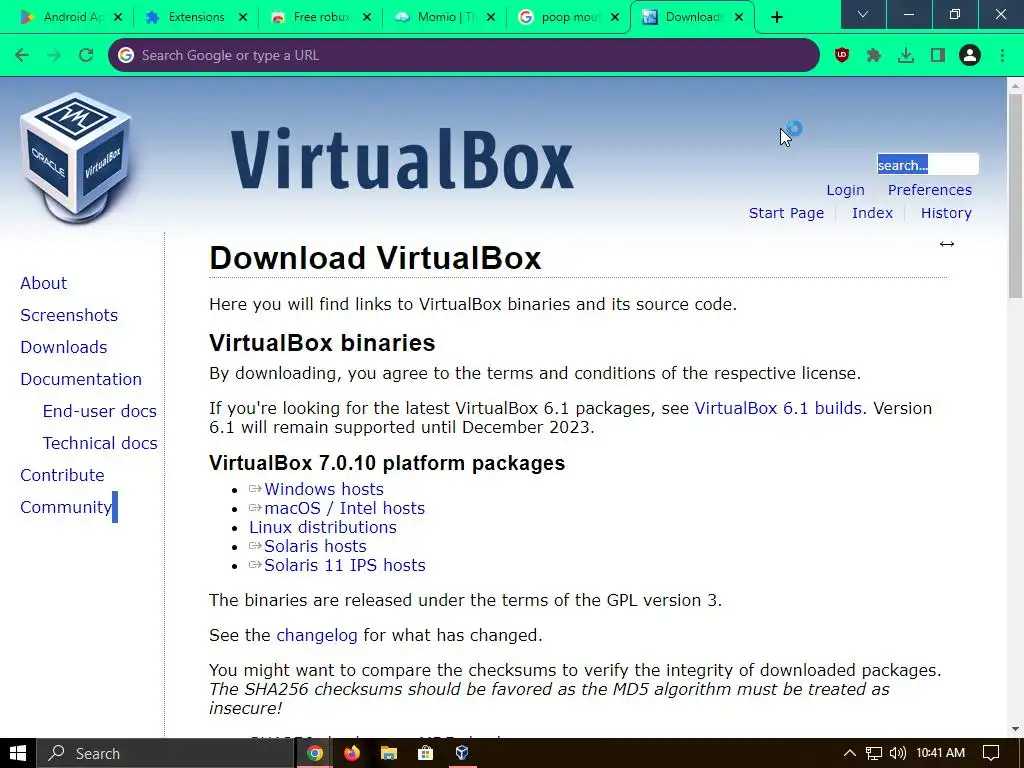The image size is (1024, 768).
Task: Launch Firefox from the taskbar
Action: click(352, 753)
